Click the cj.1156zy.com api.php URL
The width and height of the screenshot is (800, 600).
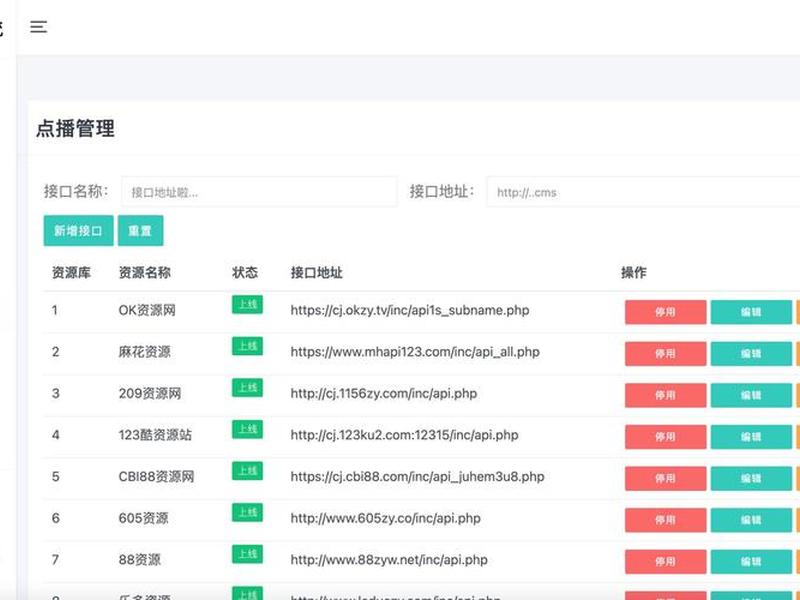tap(384, 393)
